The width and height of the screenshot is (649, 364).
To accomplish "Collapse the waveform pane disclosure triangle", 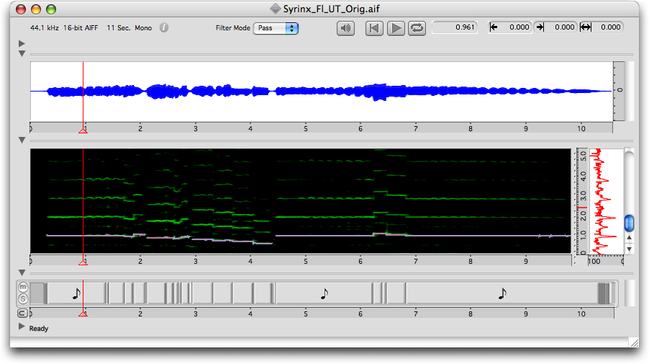I will pos(22,53).
